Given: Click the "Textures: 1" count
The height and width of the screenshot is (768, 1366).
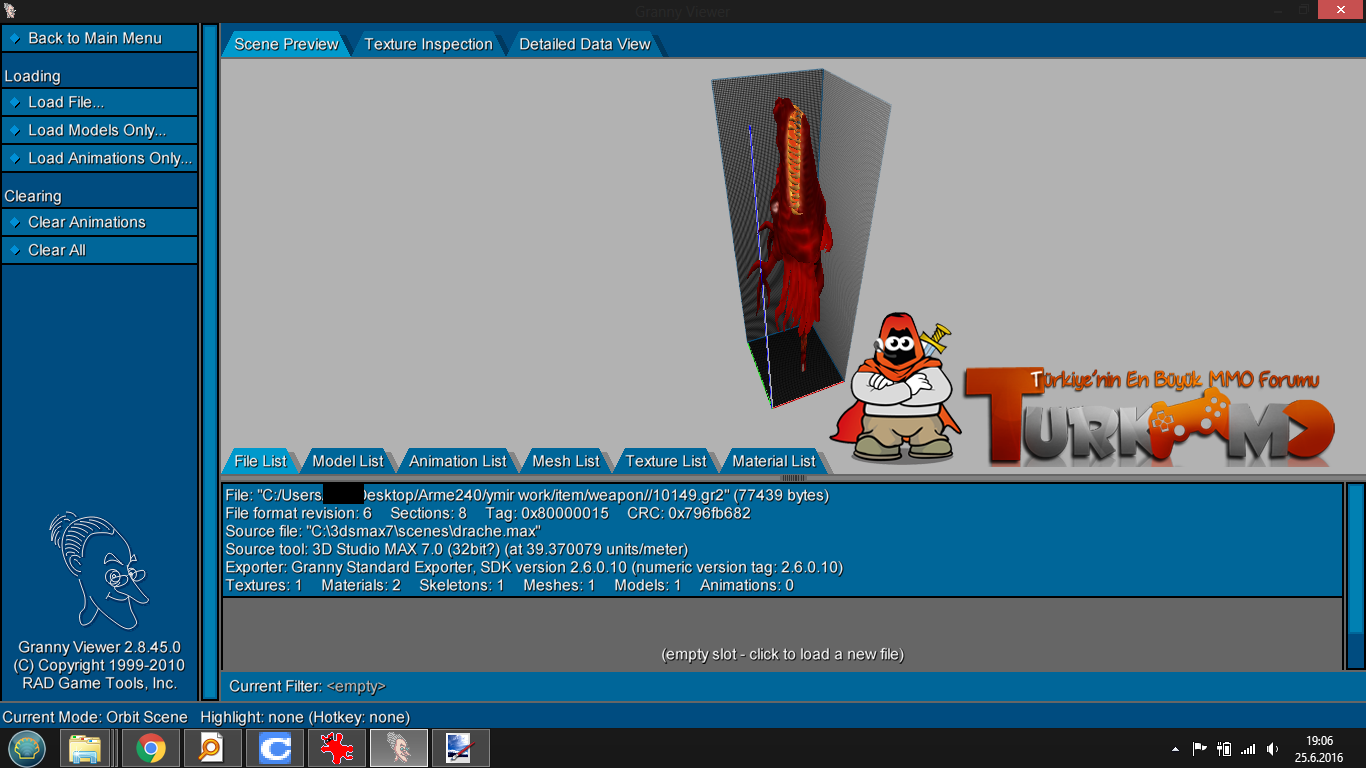Looking at the screenshot, I should 263,585.
